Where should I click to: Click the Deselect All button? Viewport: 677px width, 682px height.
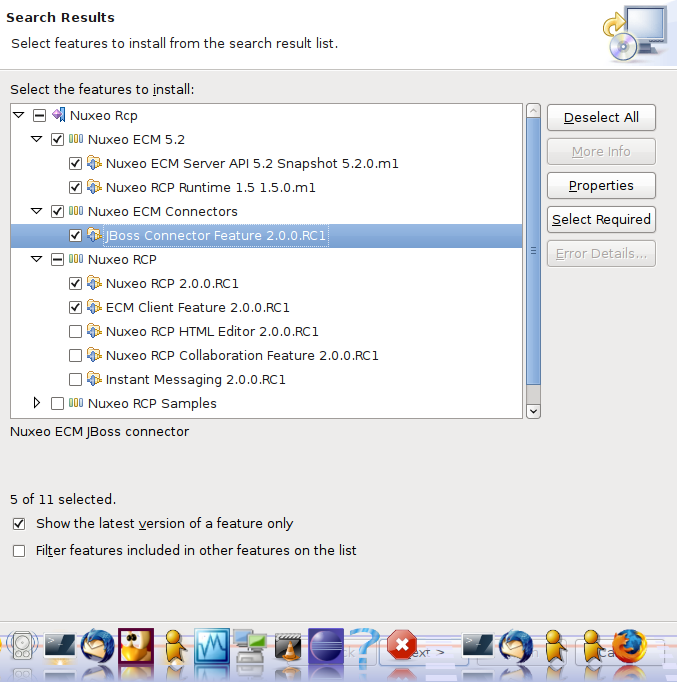point(601,117)
